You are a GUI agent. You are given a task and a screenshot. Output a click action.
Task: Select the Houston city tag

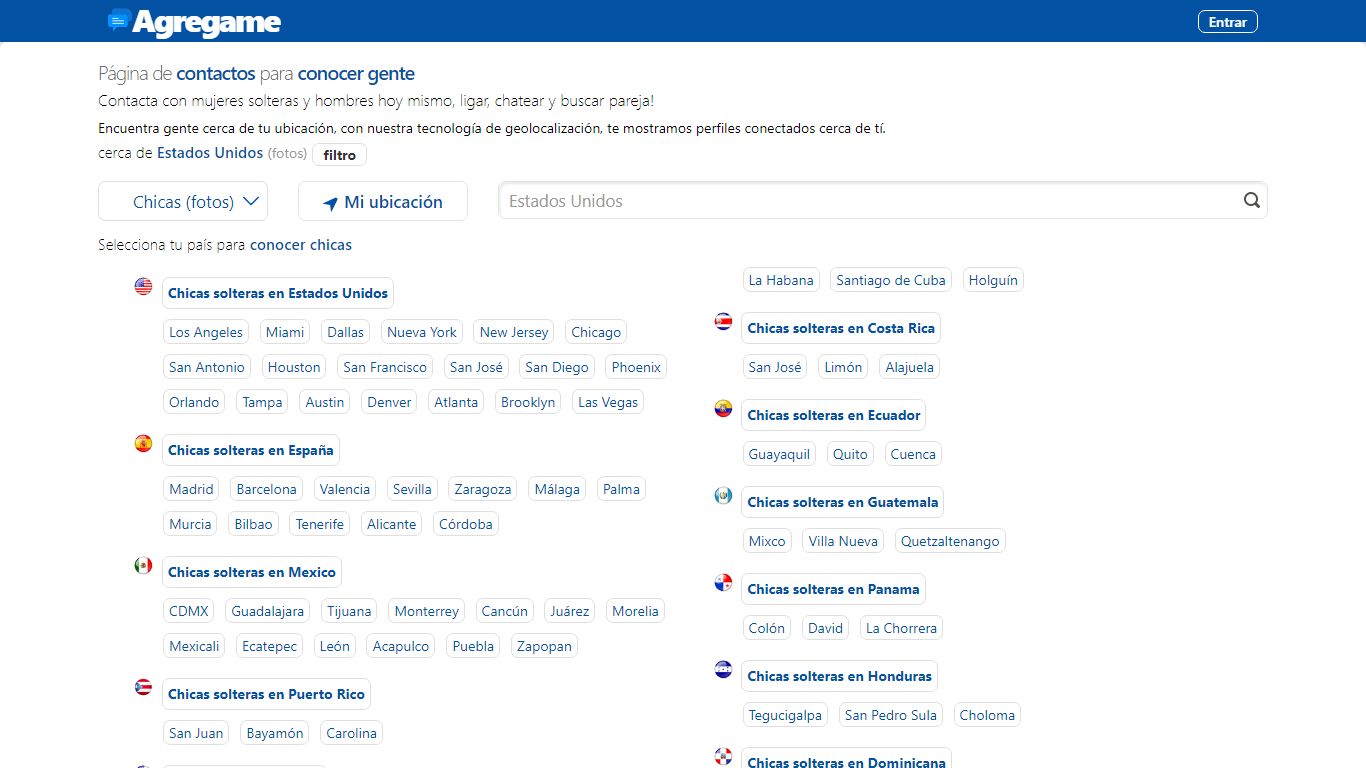(294, 367)
